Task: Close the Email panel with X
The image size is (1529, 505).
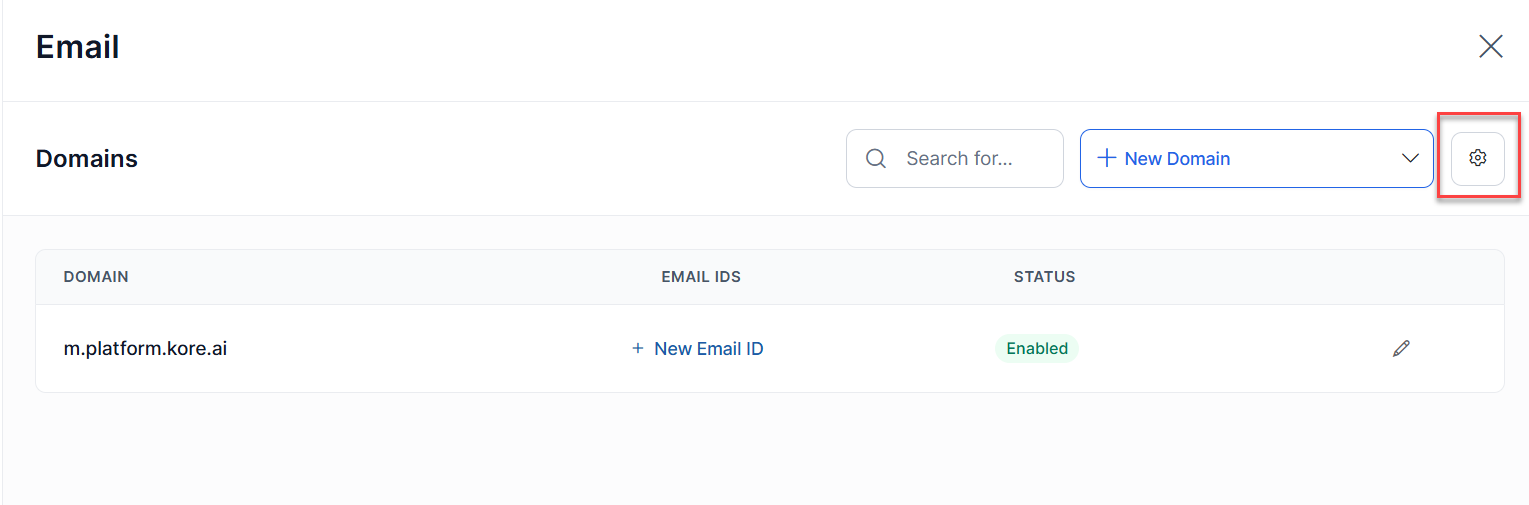Action: (x=1490, y=46)
